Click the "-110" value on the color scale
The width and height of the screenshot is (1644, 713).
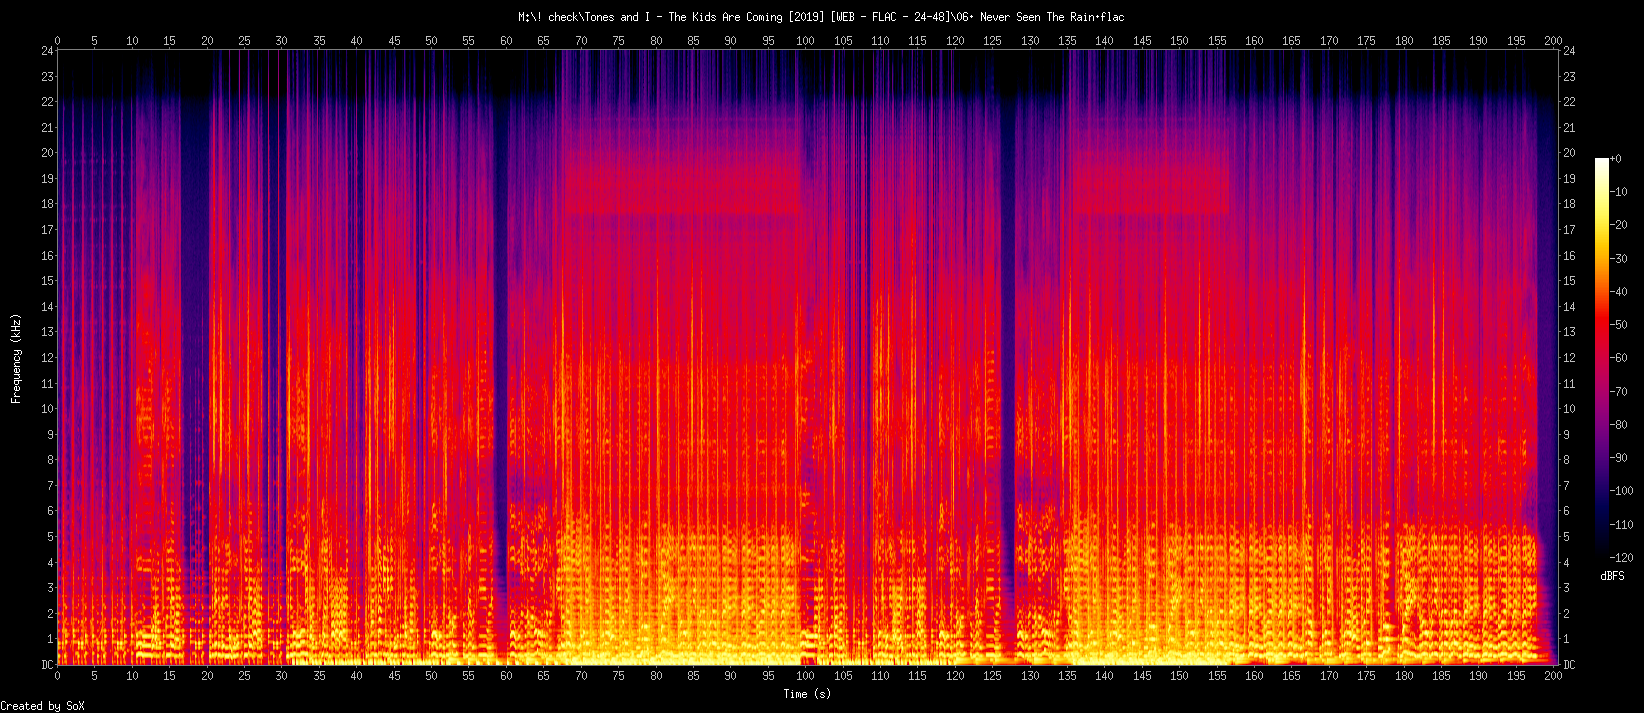click(1623, 525)
